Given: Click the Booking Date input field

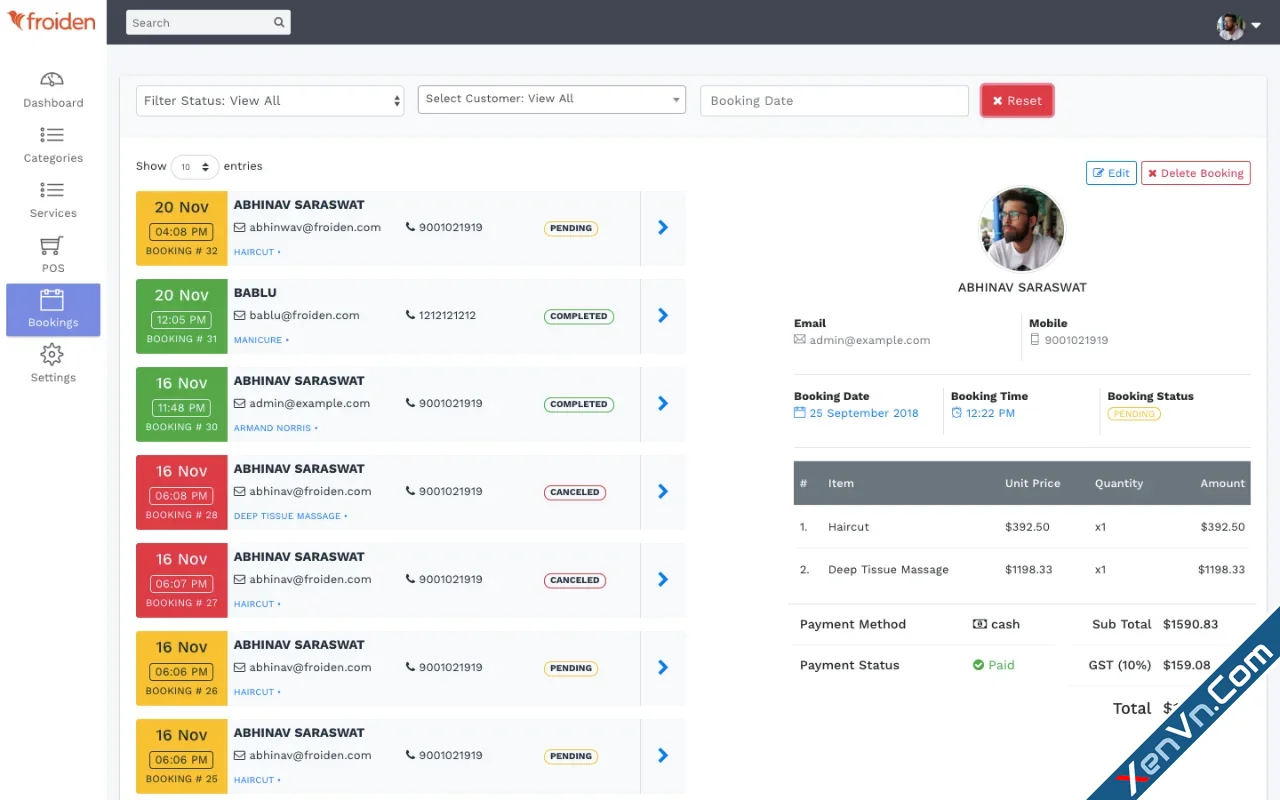Looking at the screenshot, I should pyautogui.click(x=834, y=100).
